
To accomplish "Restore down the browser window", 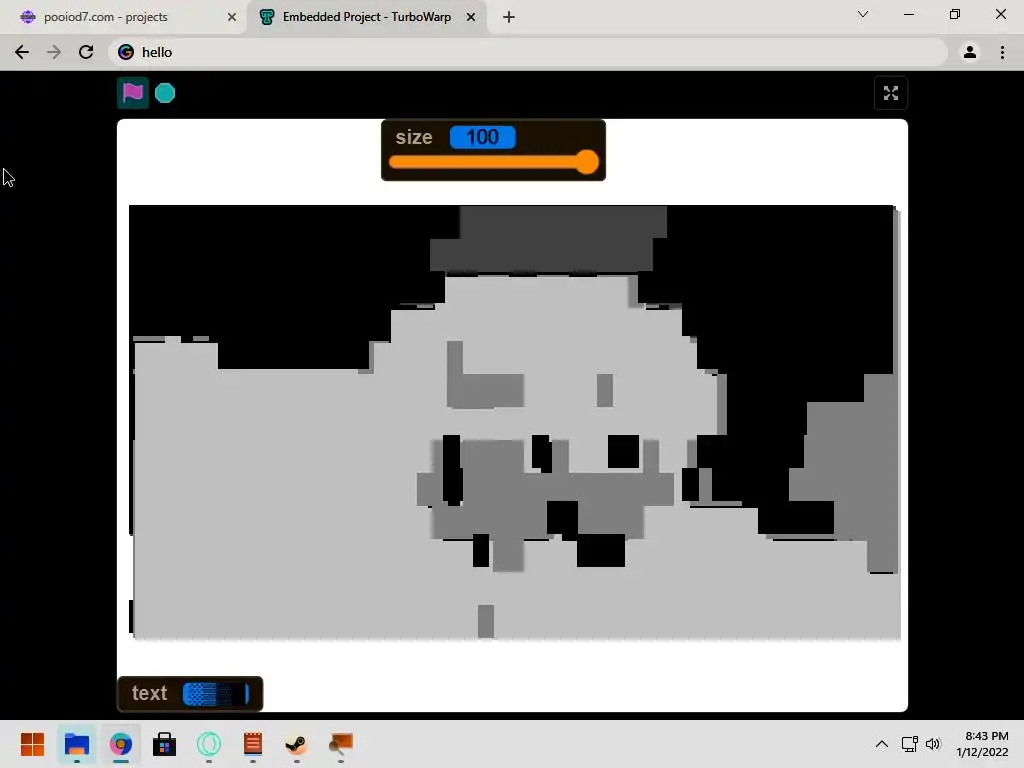I will (955, 14).
